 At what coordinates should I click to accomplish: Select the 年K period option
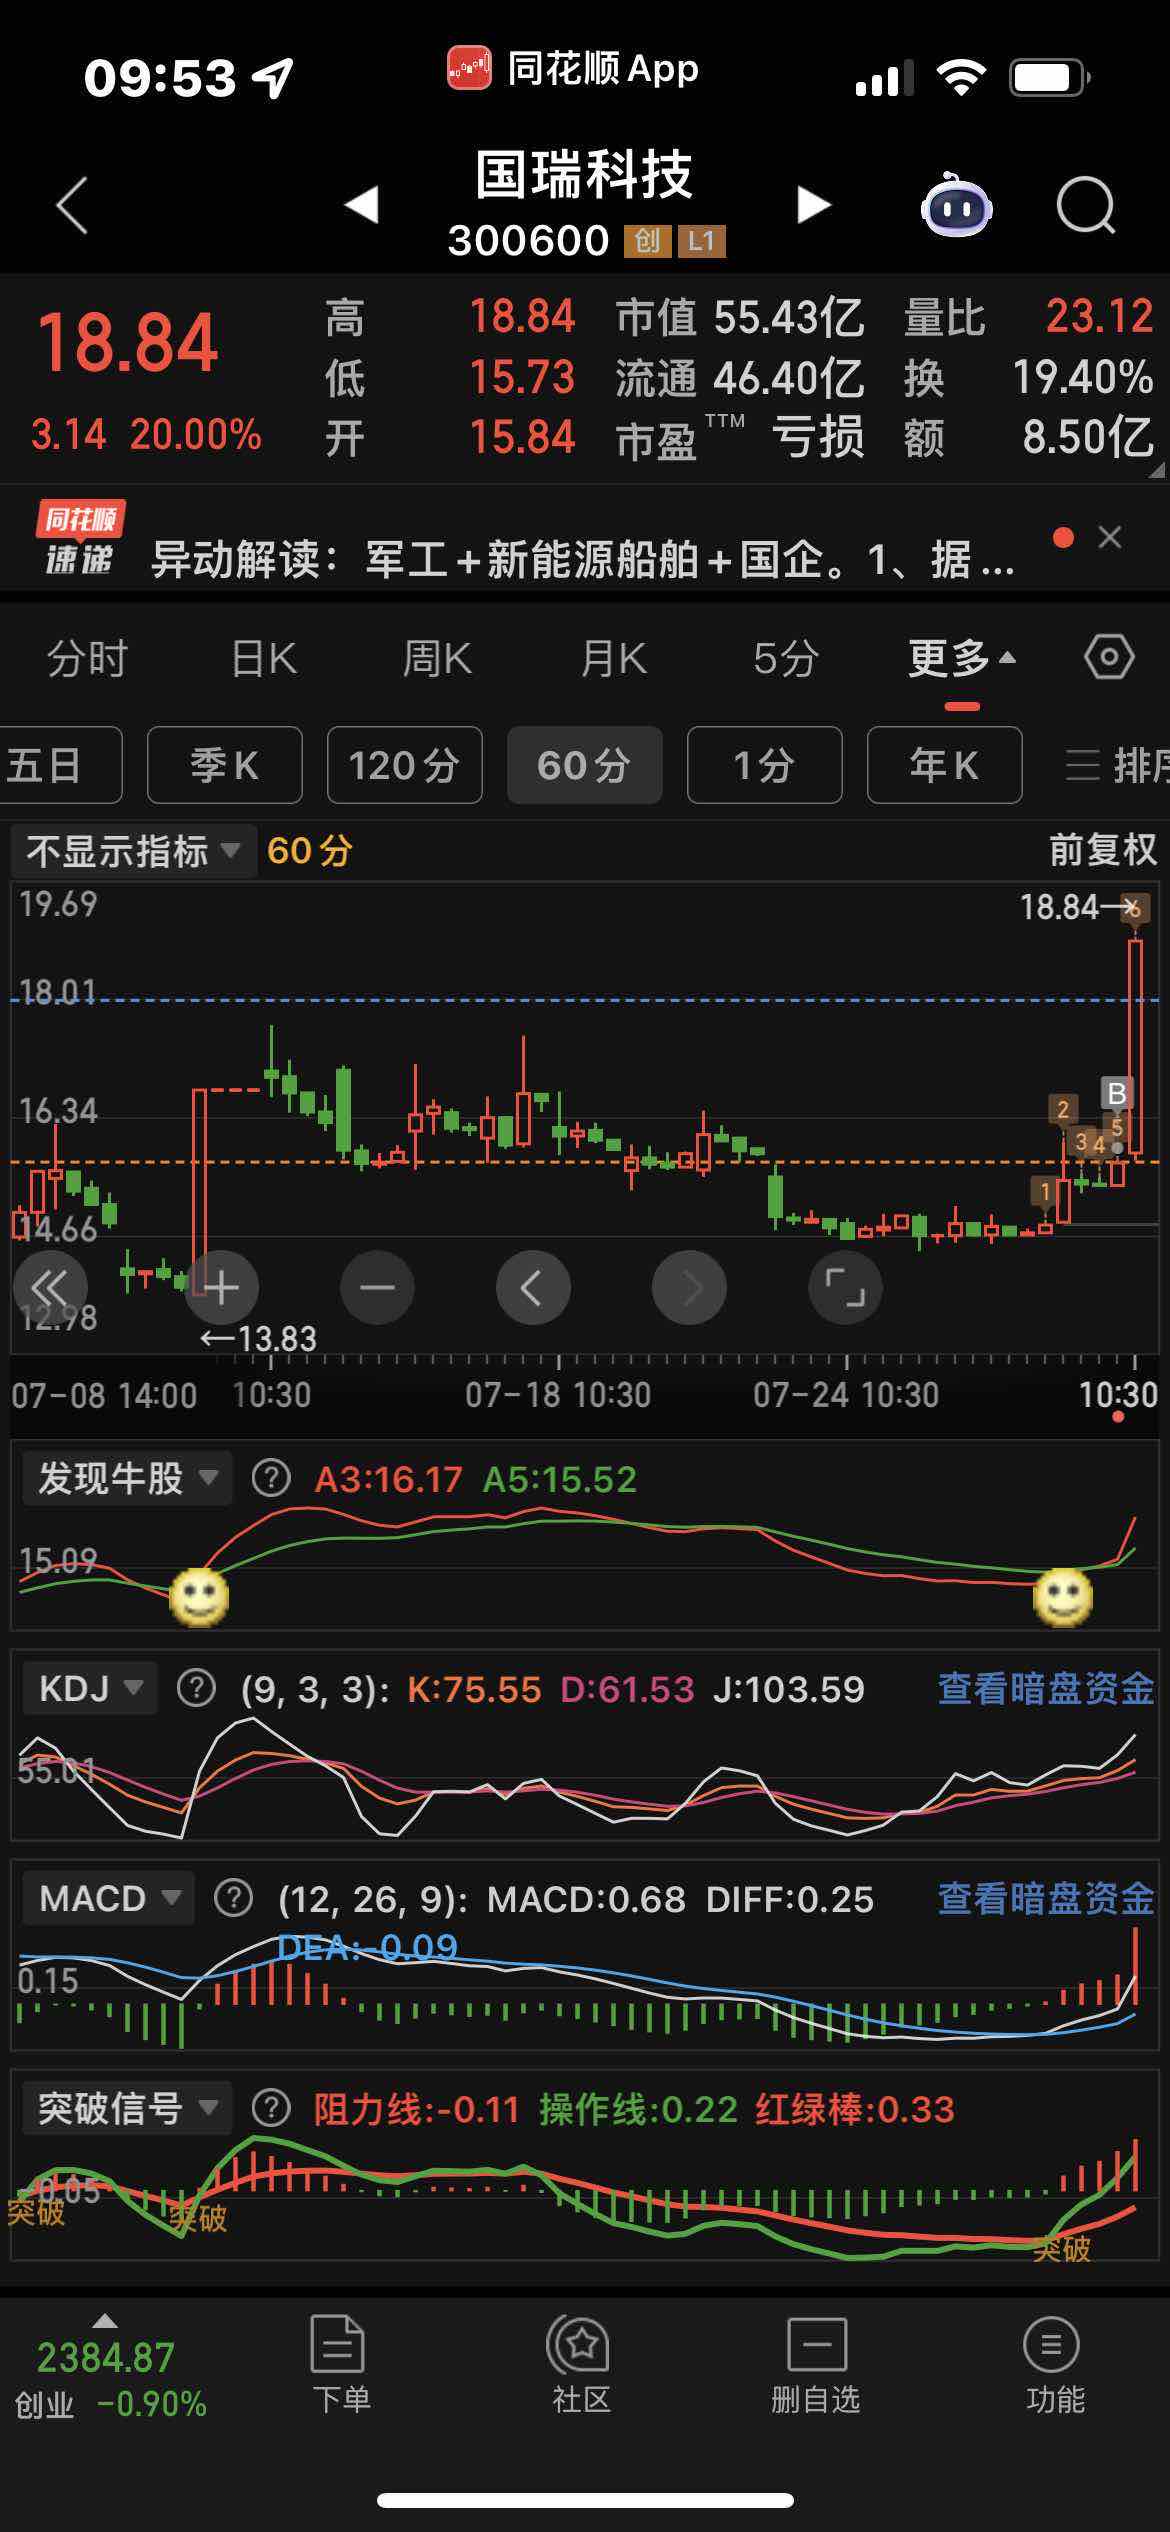click(x=945, y=766)
